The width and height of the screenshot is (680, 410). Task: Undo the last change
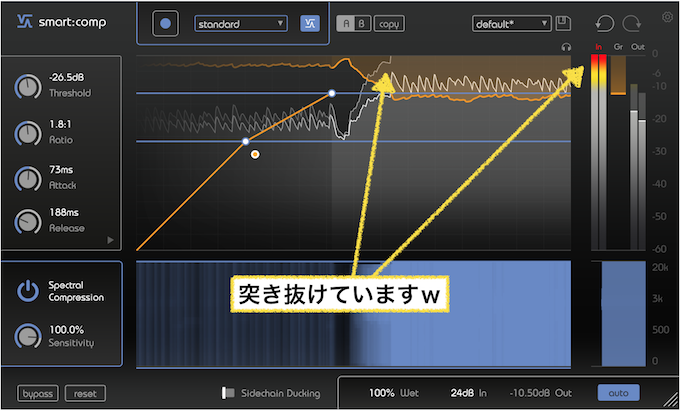tap(605, 23)
